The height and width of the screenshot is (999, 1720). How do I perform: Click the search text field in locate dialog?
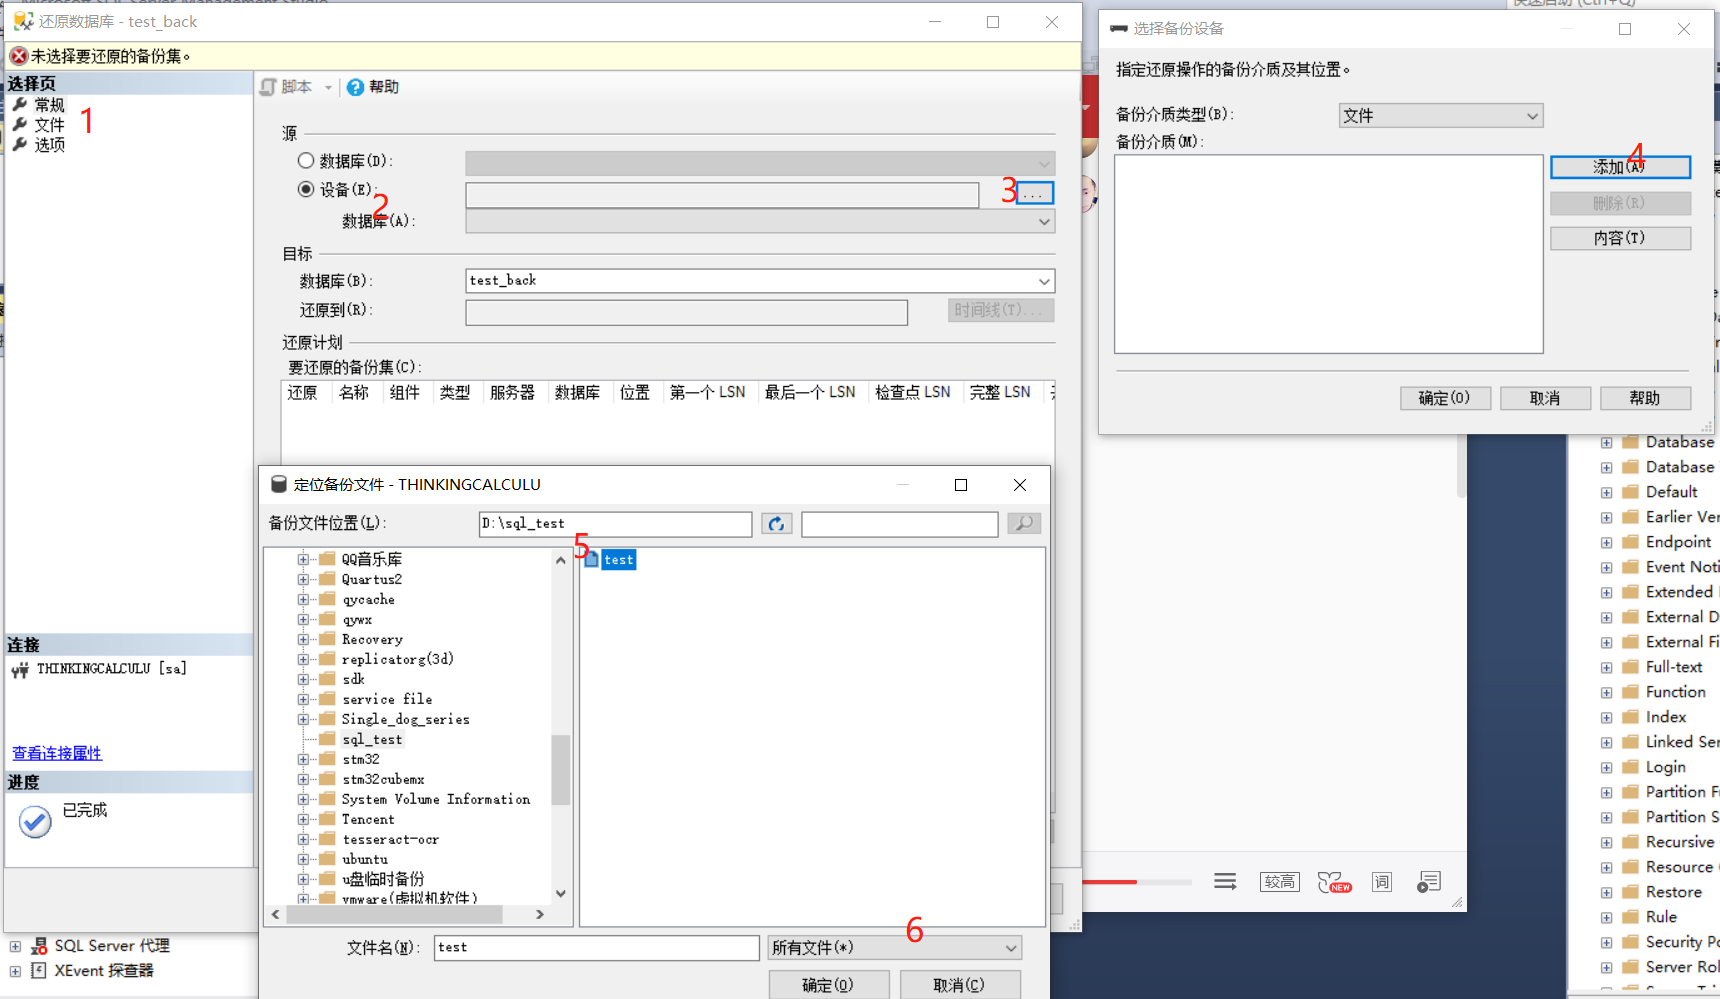[x=900, y=524]
